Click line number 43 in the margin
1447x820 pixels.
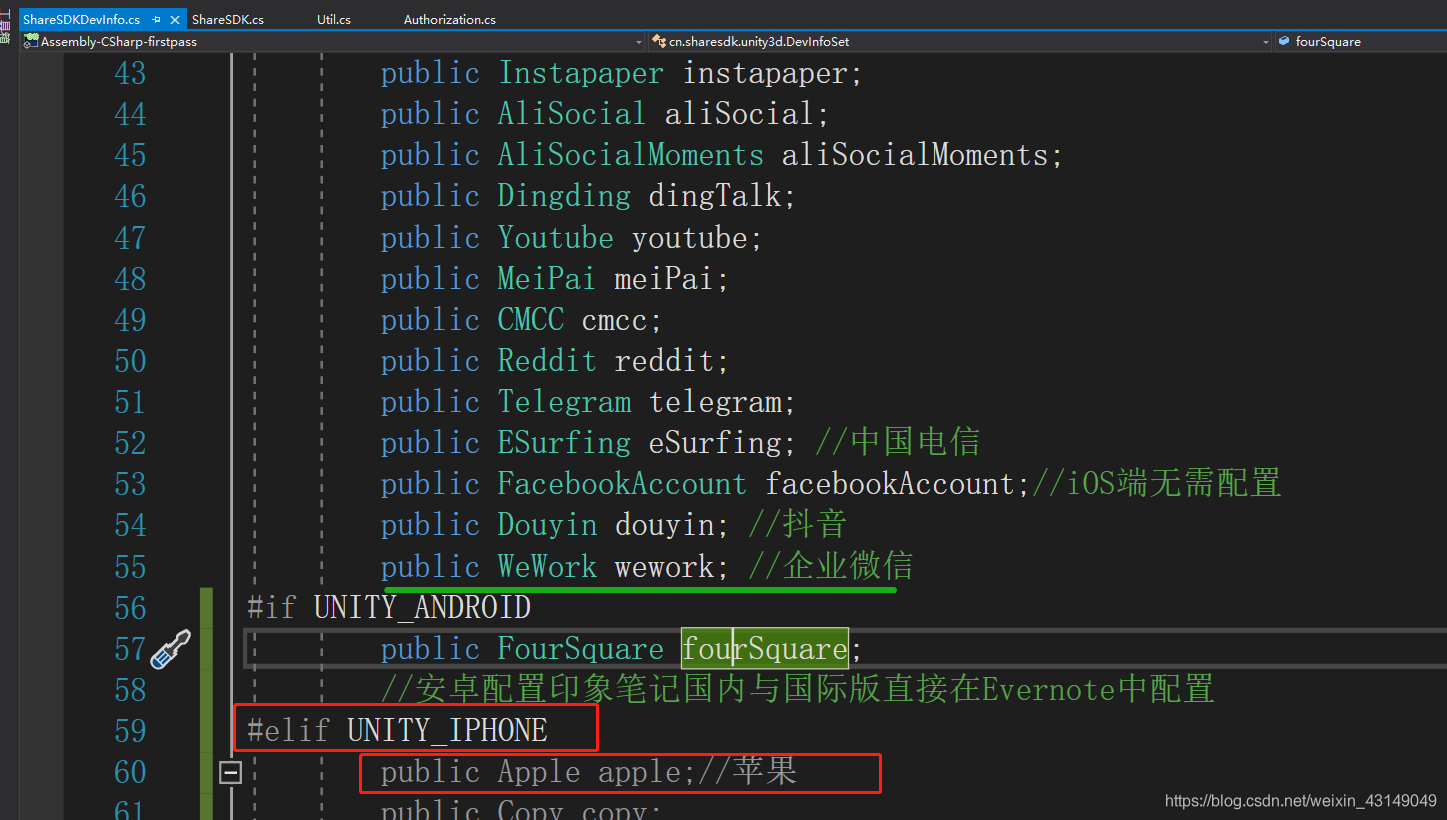(x=130, y=73)
